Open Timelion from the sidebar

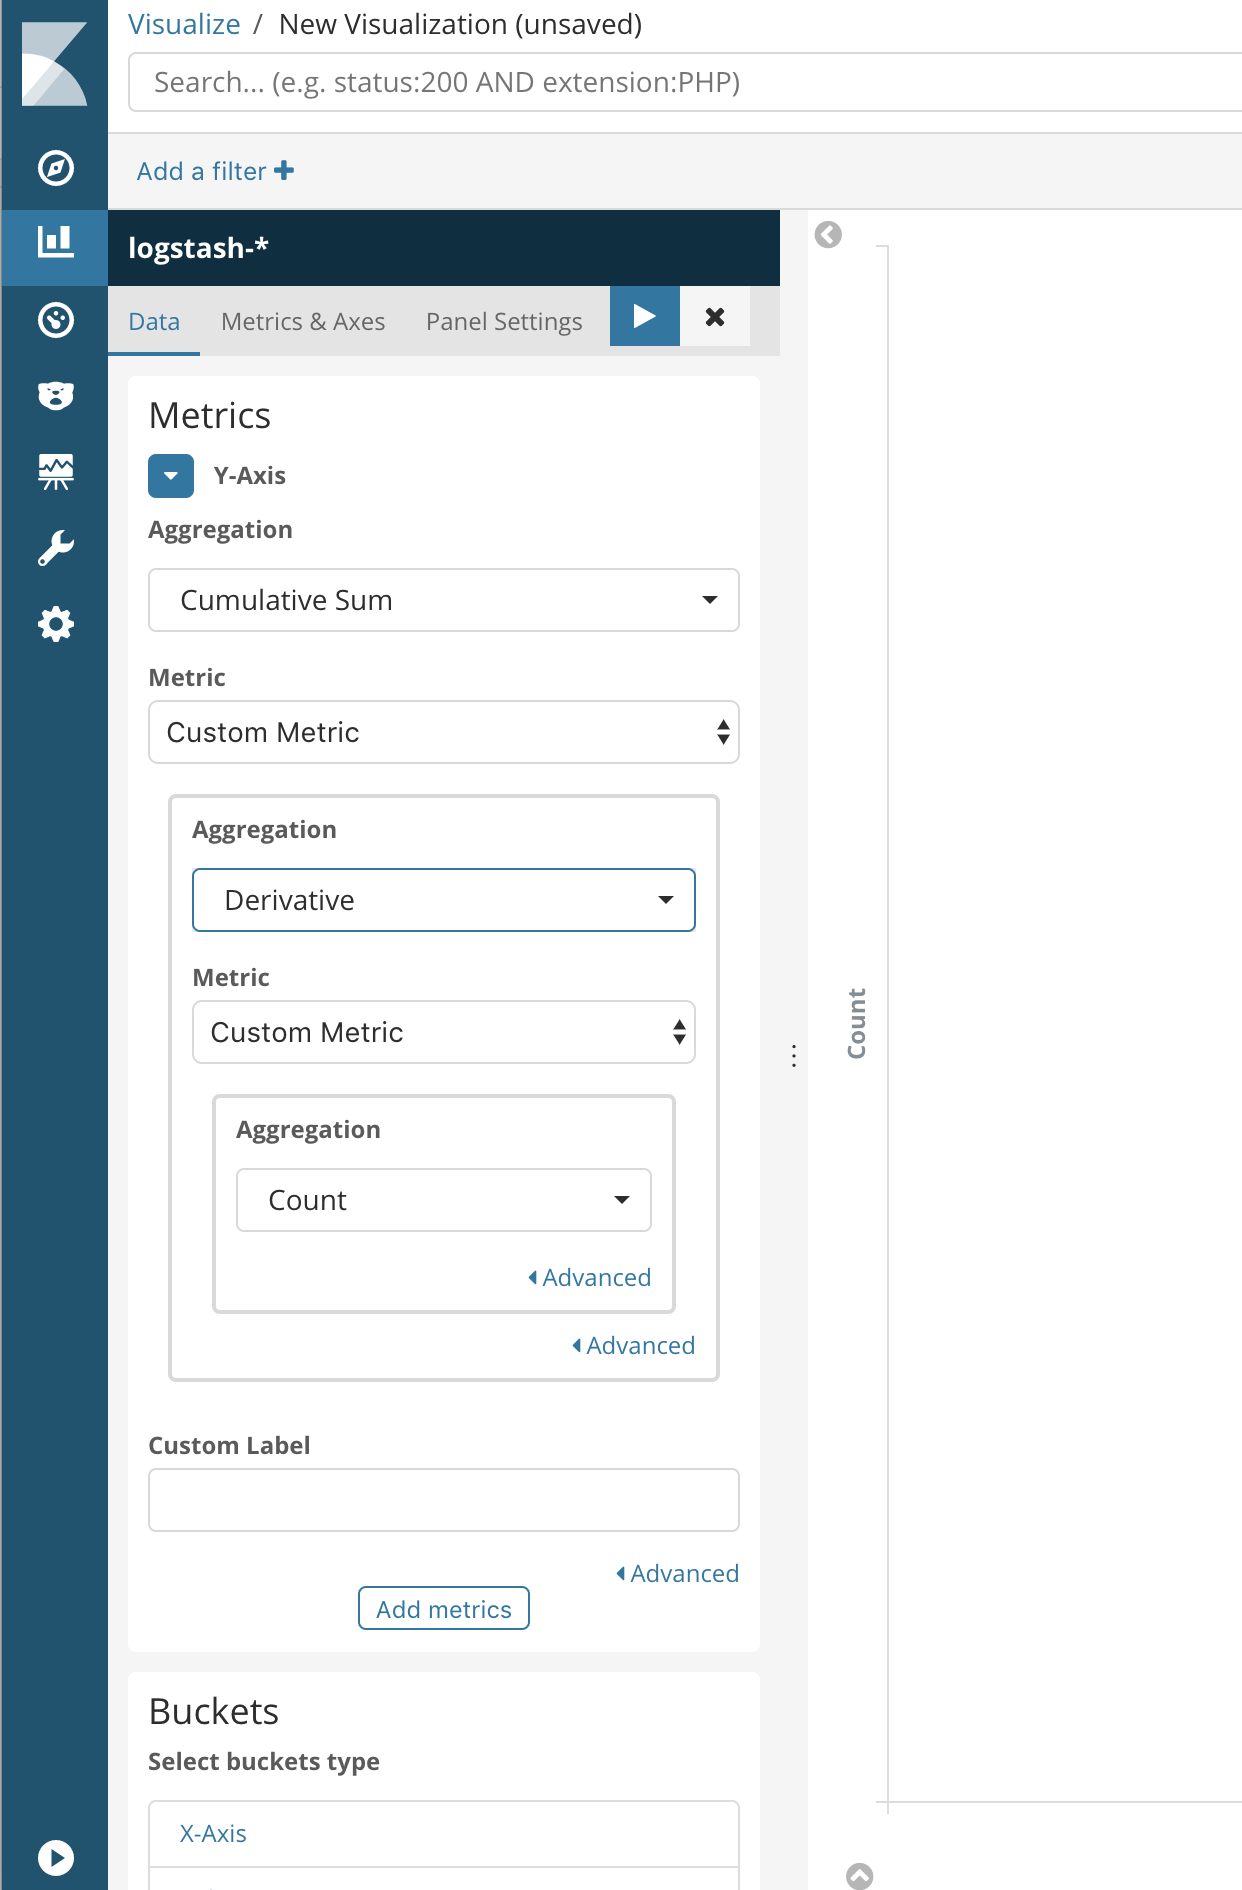click(55, 470)
